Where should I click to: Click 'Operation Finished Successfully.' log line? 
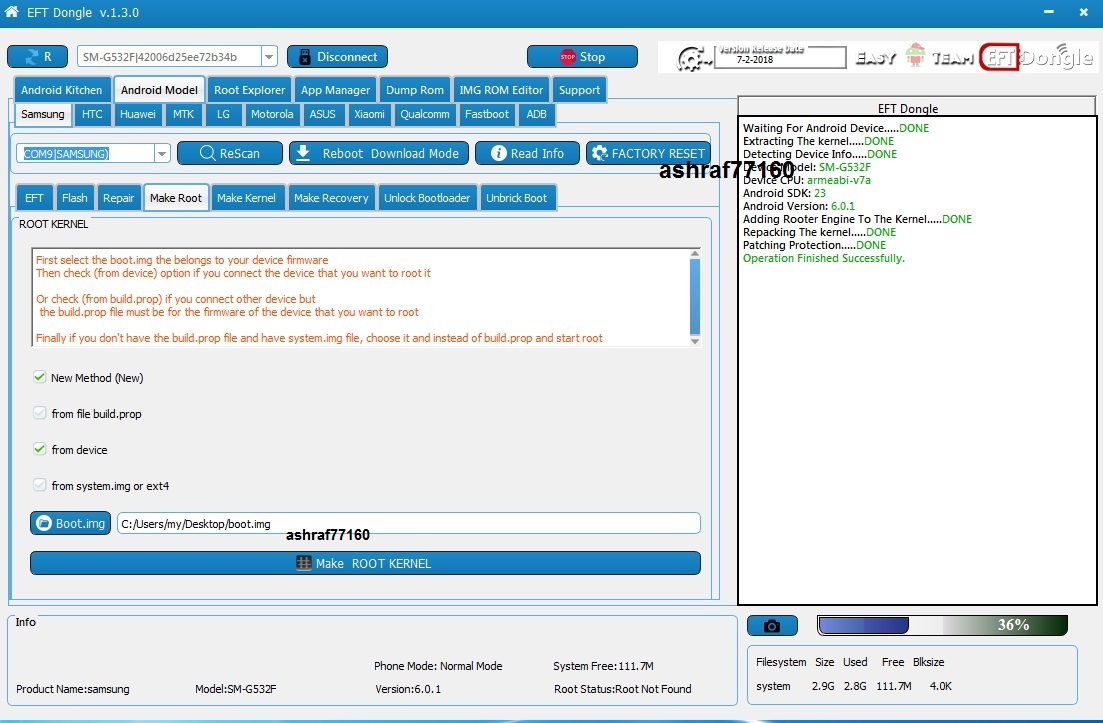(x=824, y=258)
